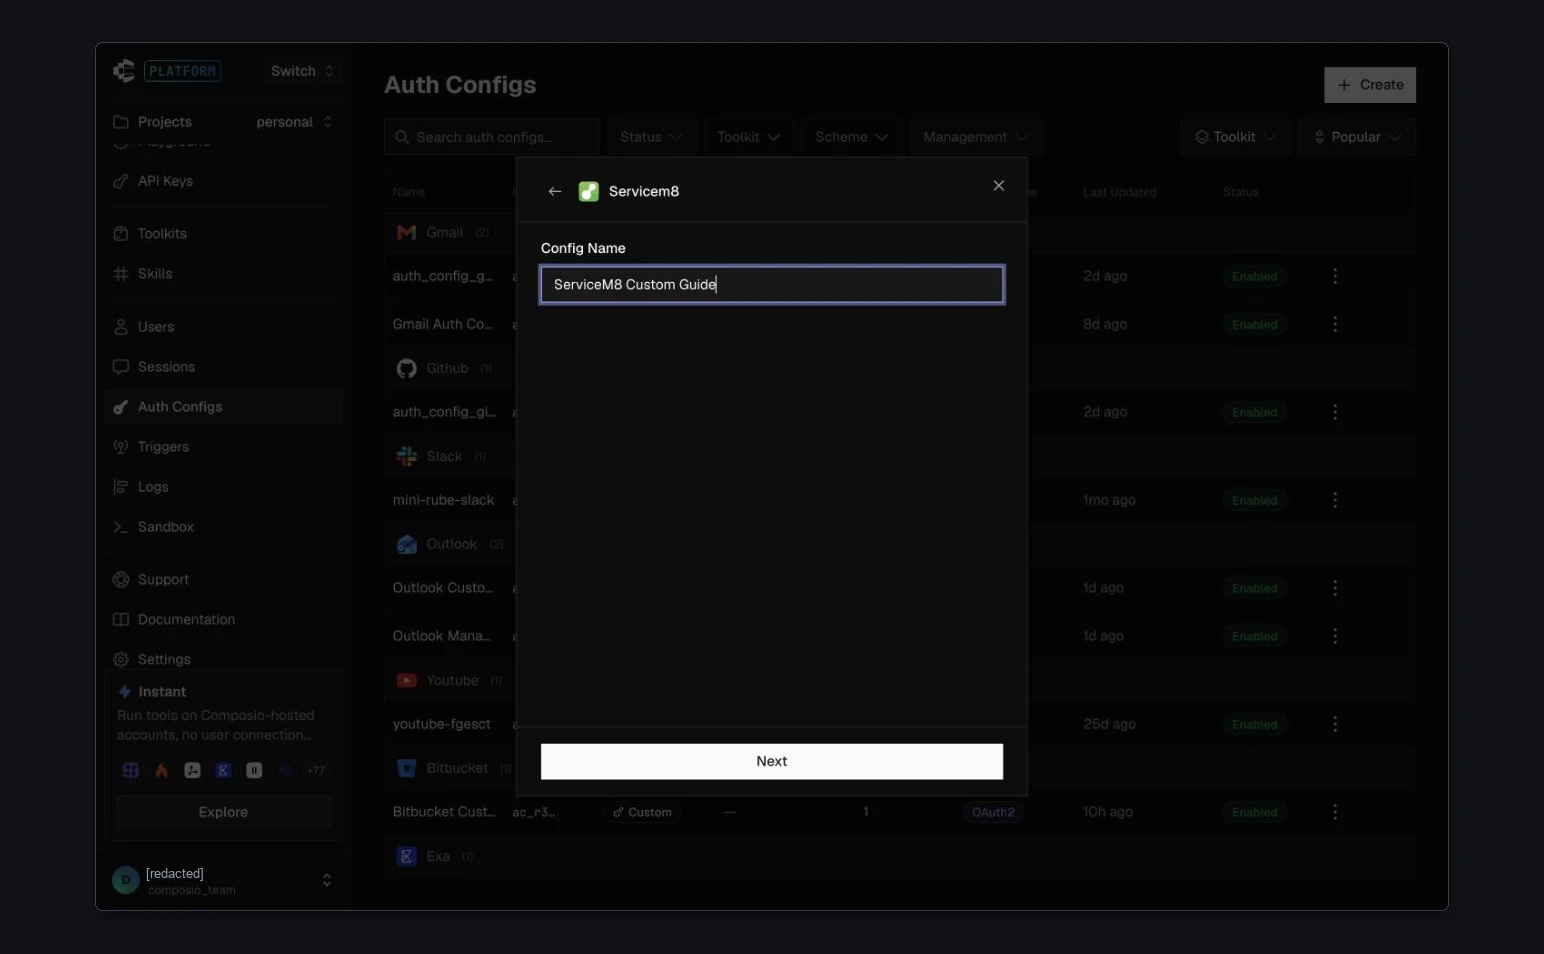Click the Support lifebuoy icon
Image resolution: width=1544 pixels, height=954 pixels.
click(x=121, y=580)
